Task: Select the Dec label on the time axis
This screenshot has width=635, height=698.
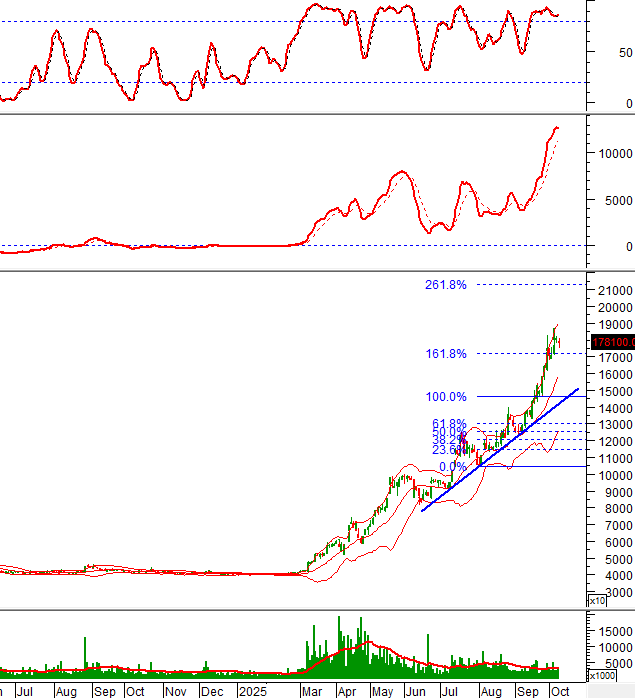Action: (x=211, y=691)
